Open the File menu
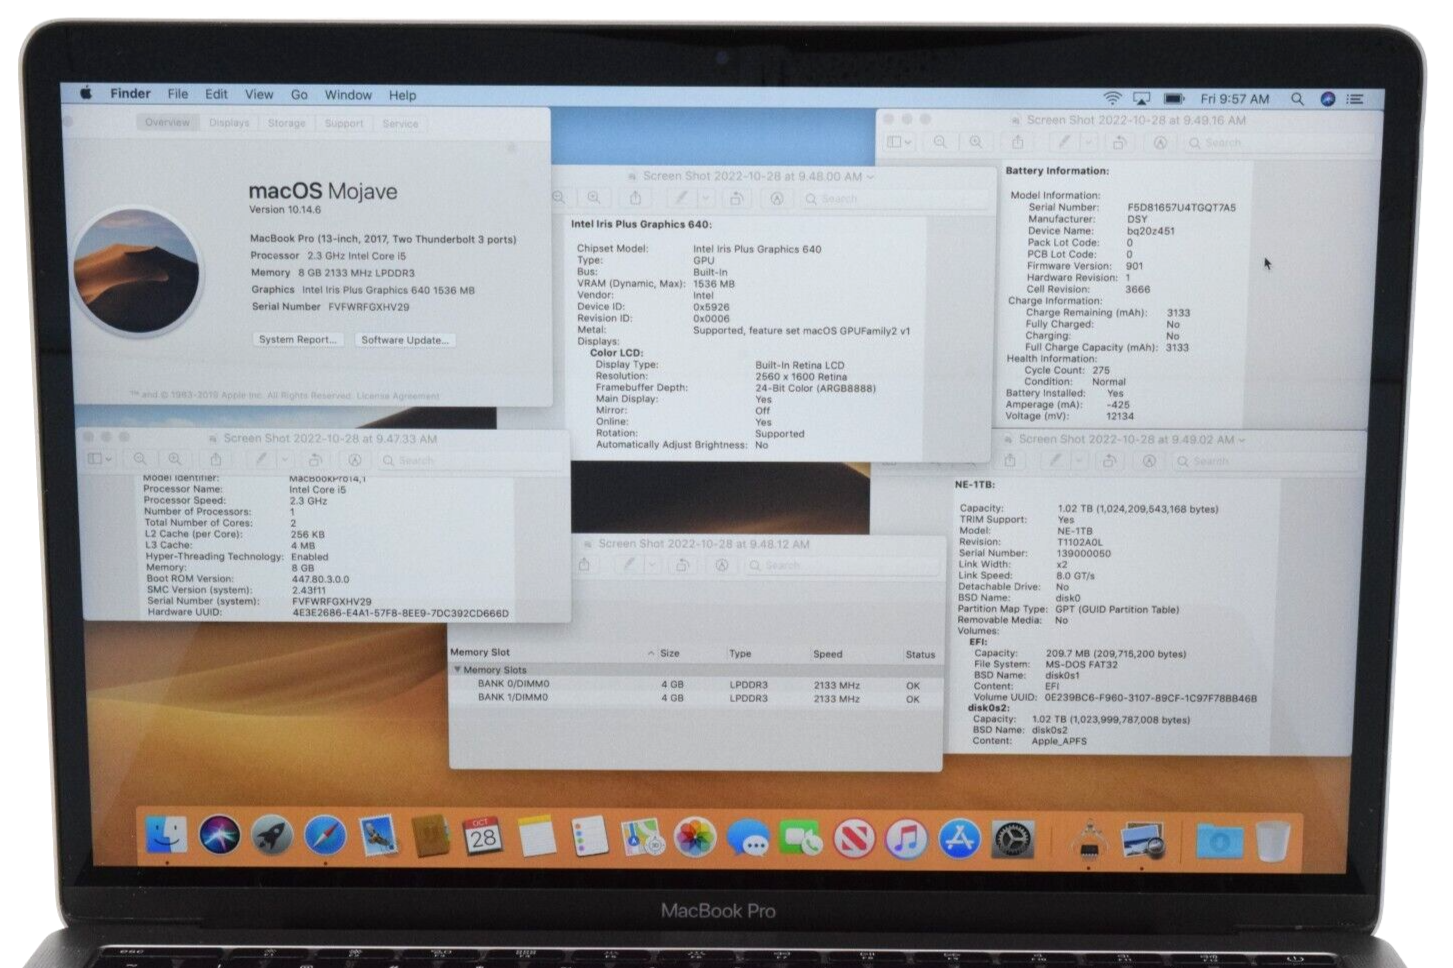 point(178,94)
